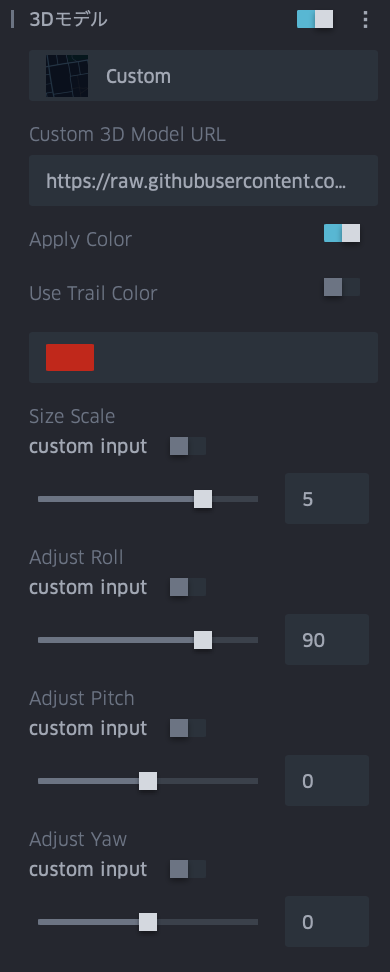Edit the Adjust Roll value field showing 90
This screenshot has width=390, height=972.
point(327,639)
